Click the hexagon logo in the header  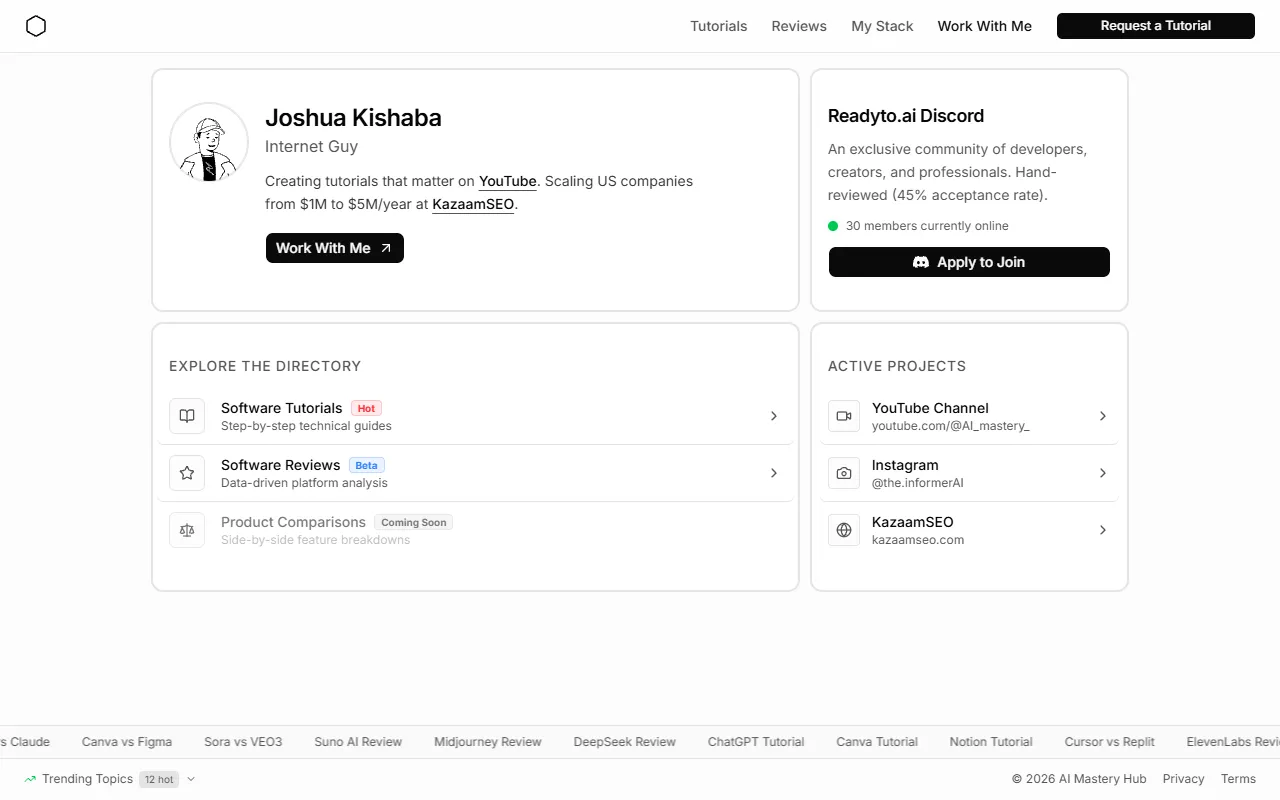click(36, 26)
